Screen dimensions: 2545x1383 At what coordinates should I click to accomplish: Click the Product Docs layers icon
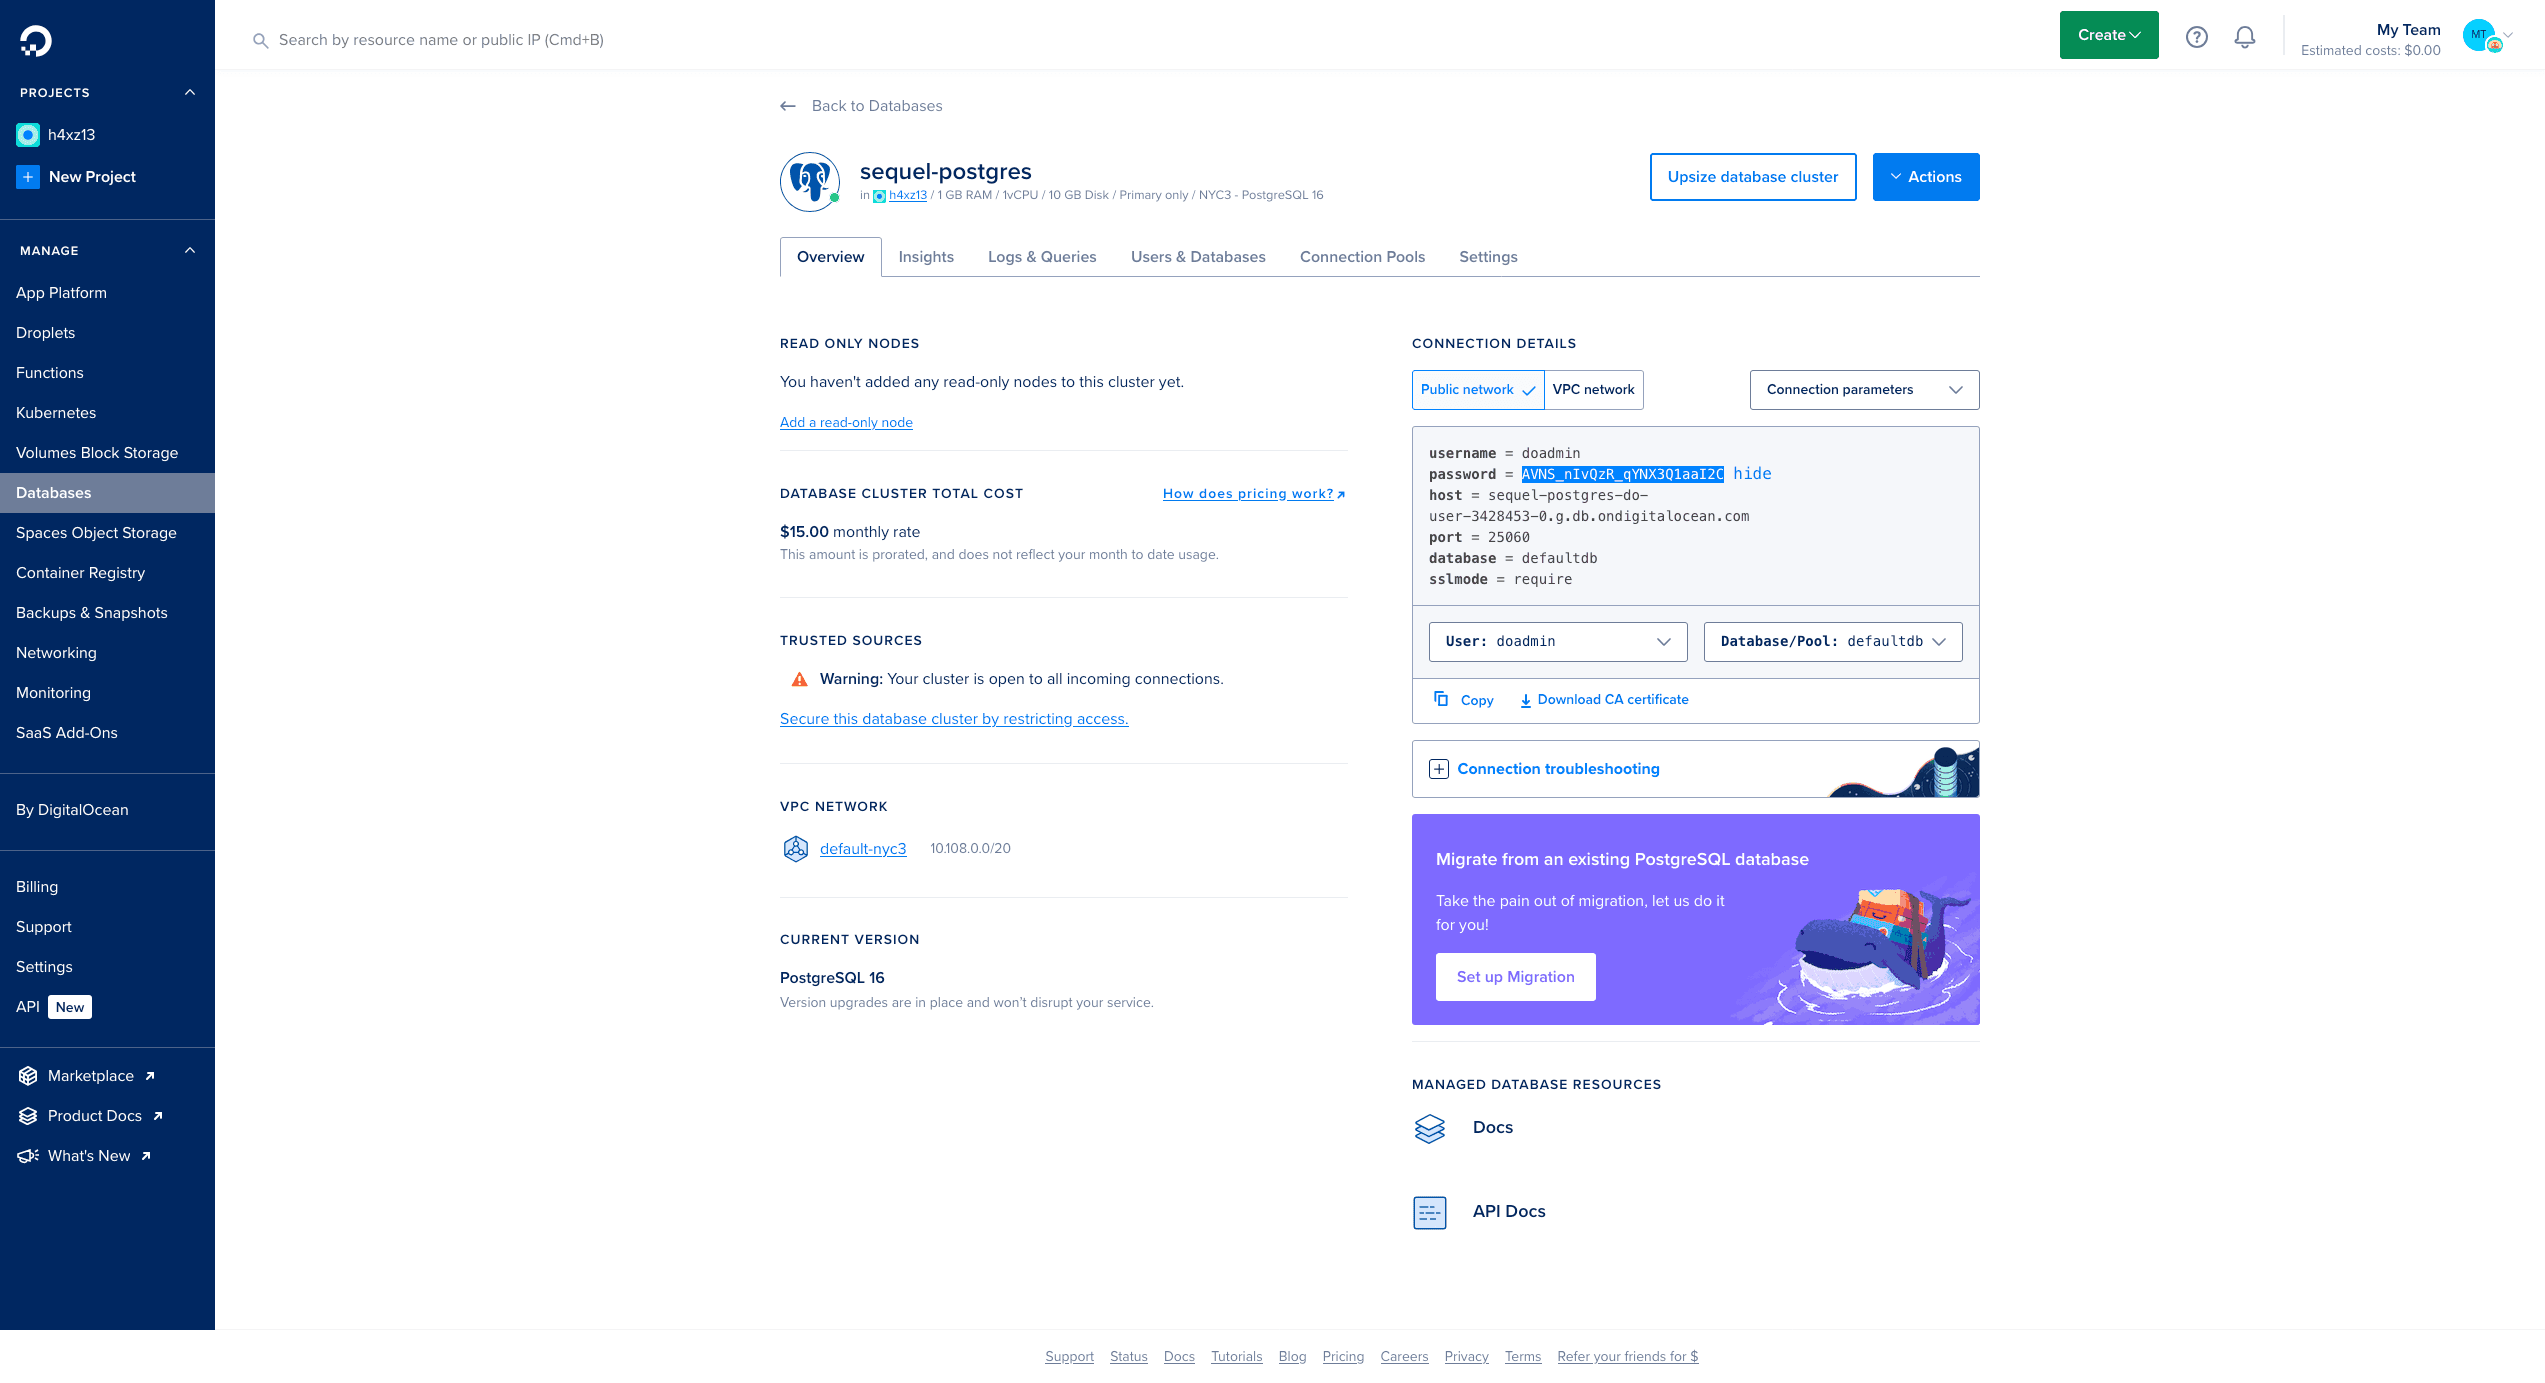click(x=28, y=1116)
